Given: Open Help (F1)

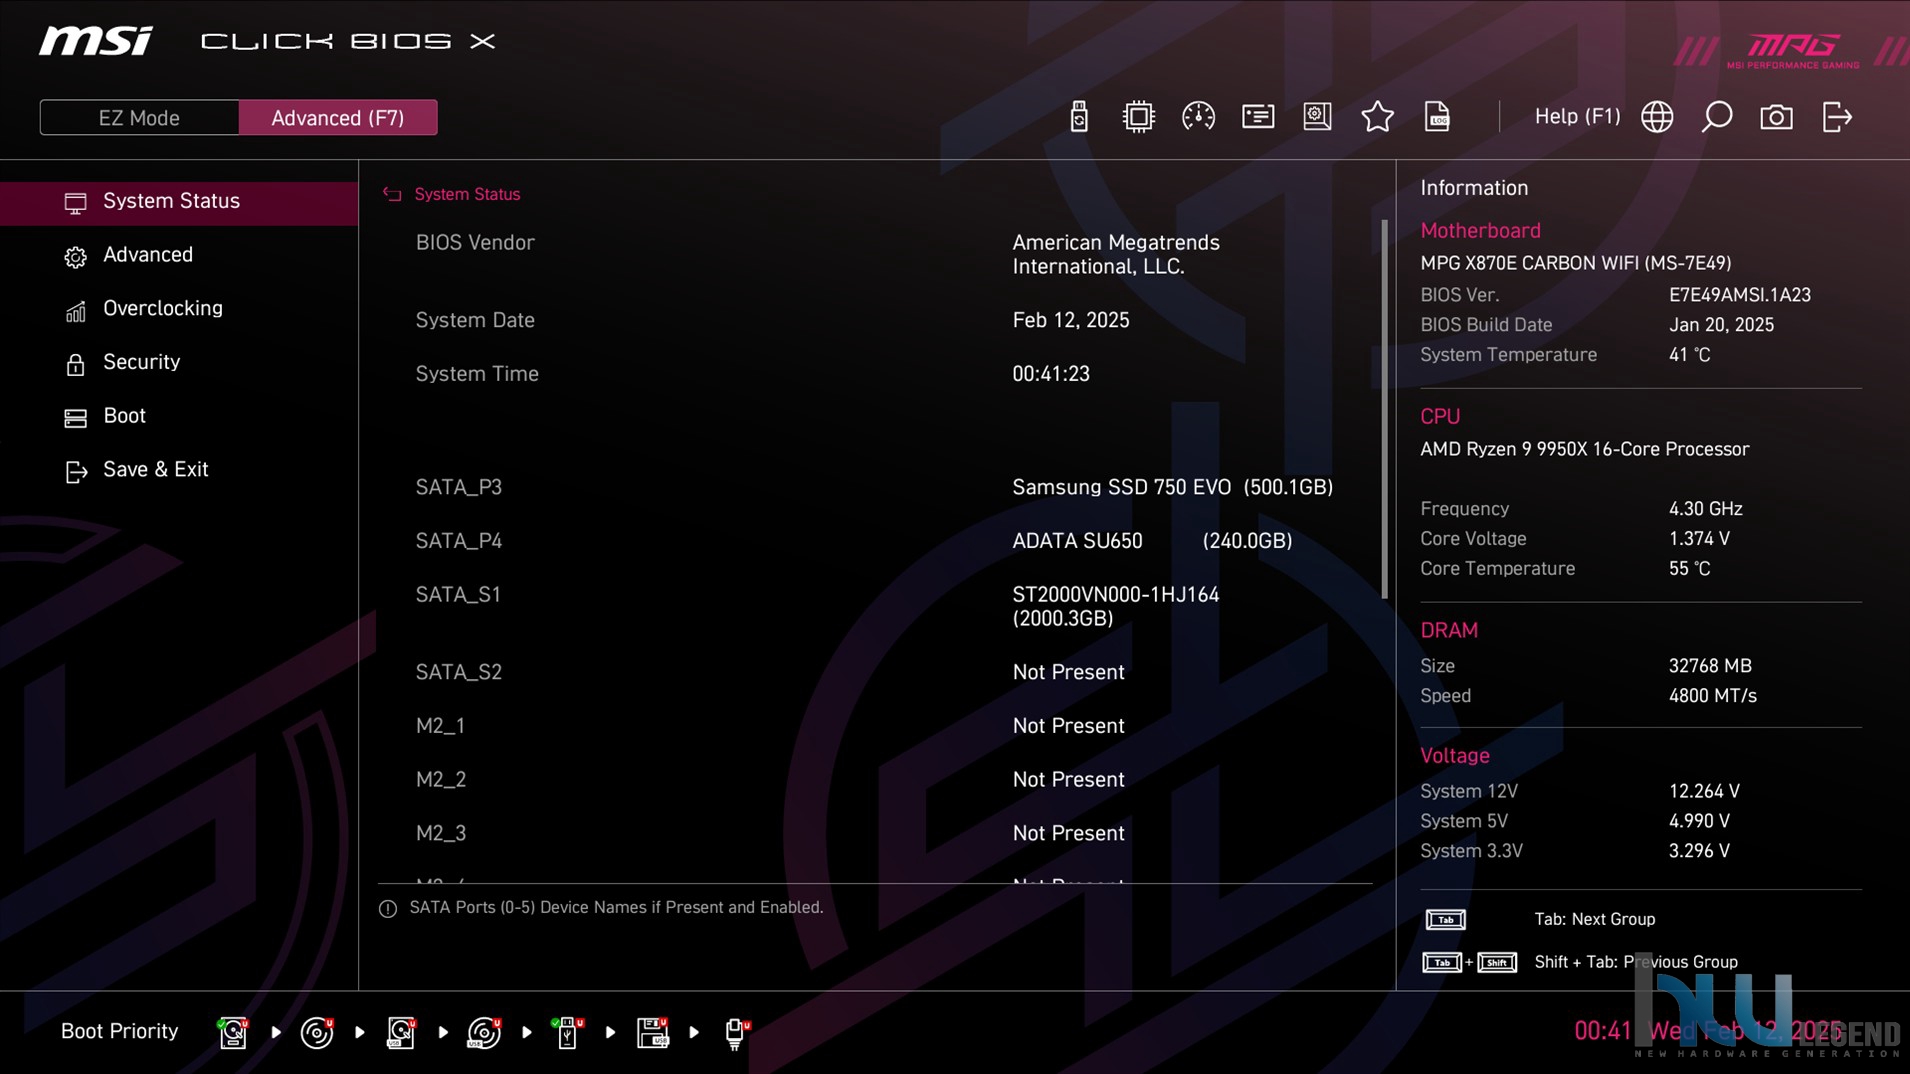Looking at the screenshot, I should (x=1577, y=117).
